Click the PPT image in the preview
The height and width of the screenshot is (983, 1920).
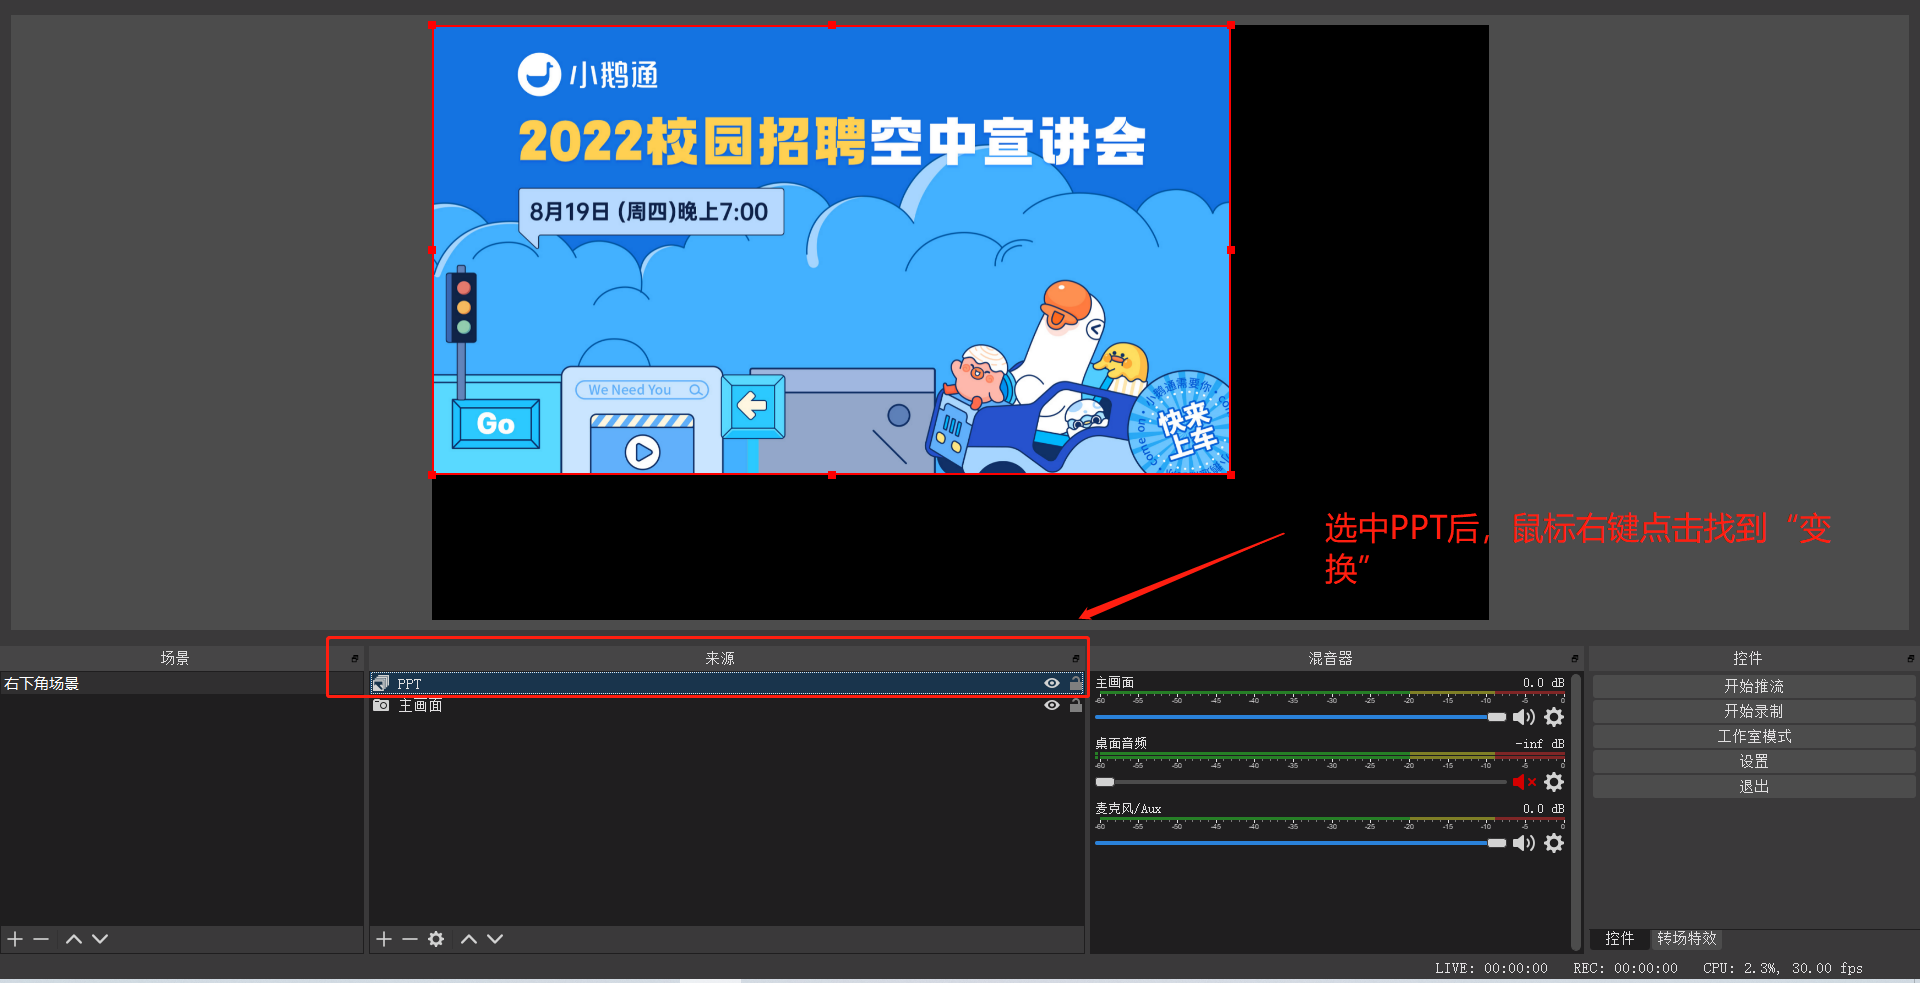(831, 250)
